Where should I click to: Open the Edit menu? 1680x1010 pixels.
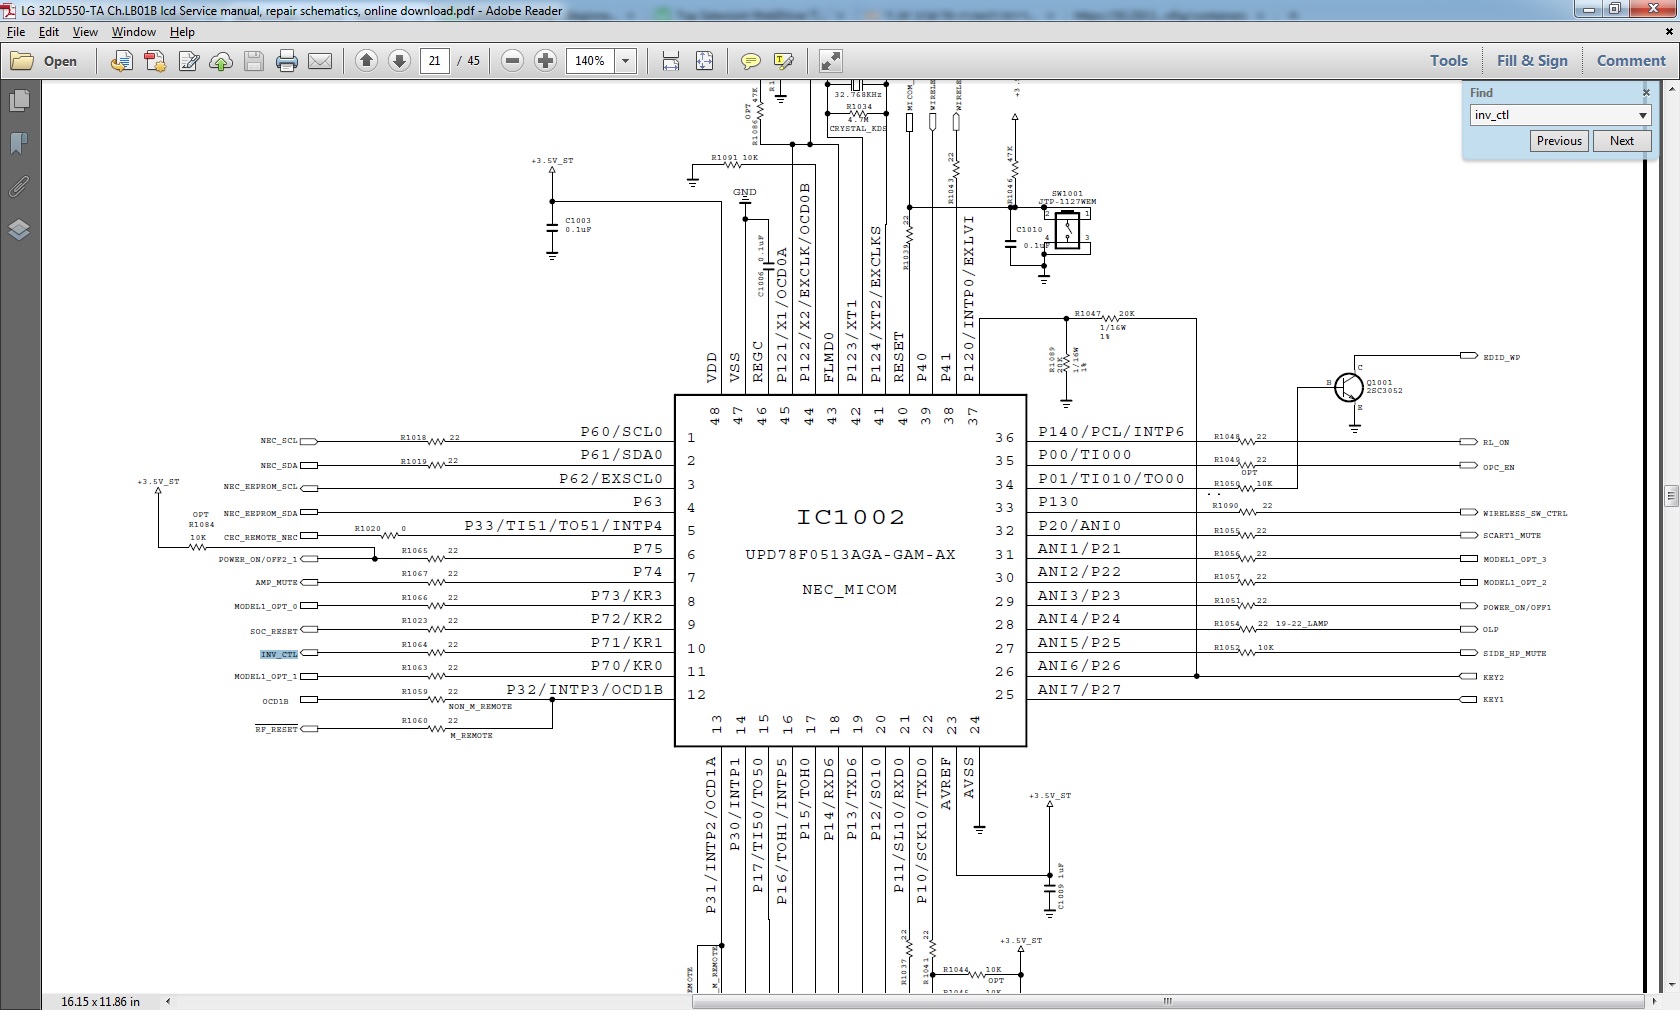click(x=49, y=32)
